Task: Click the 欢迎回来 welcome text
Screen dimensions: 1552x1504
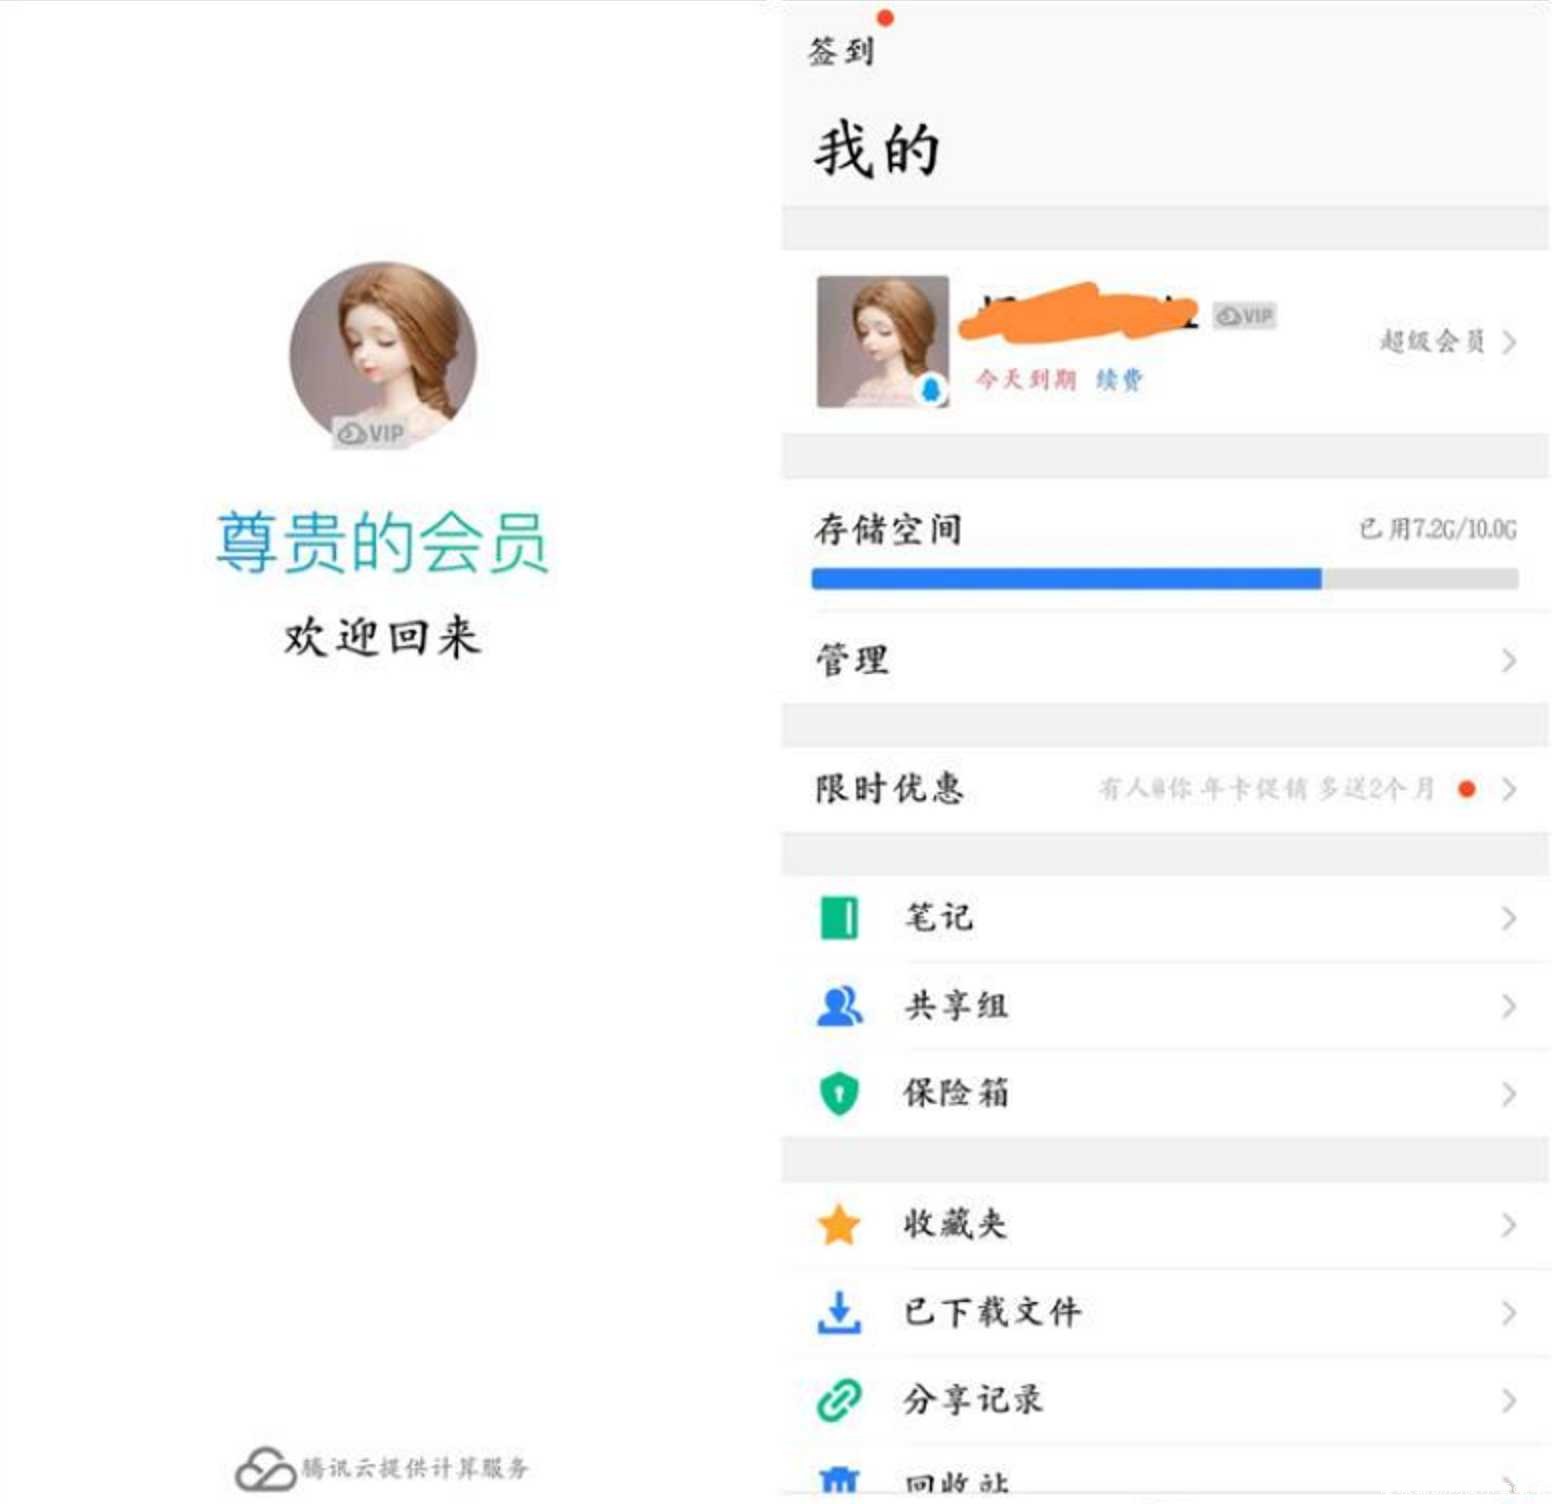Action: [383, 637]
